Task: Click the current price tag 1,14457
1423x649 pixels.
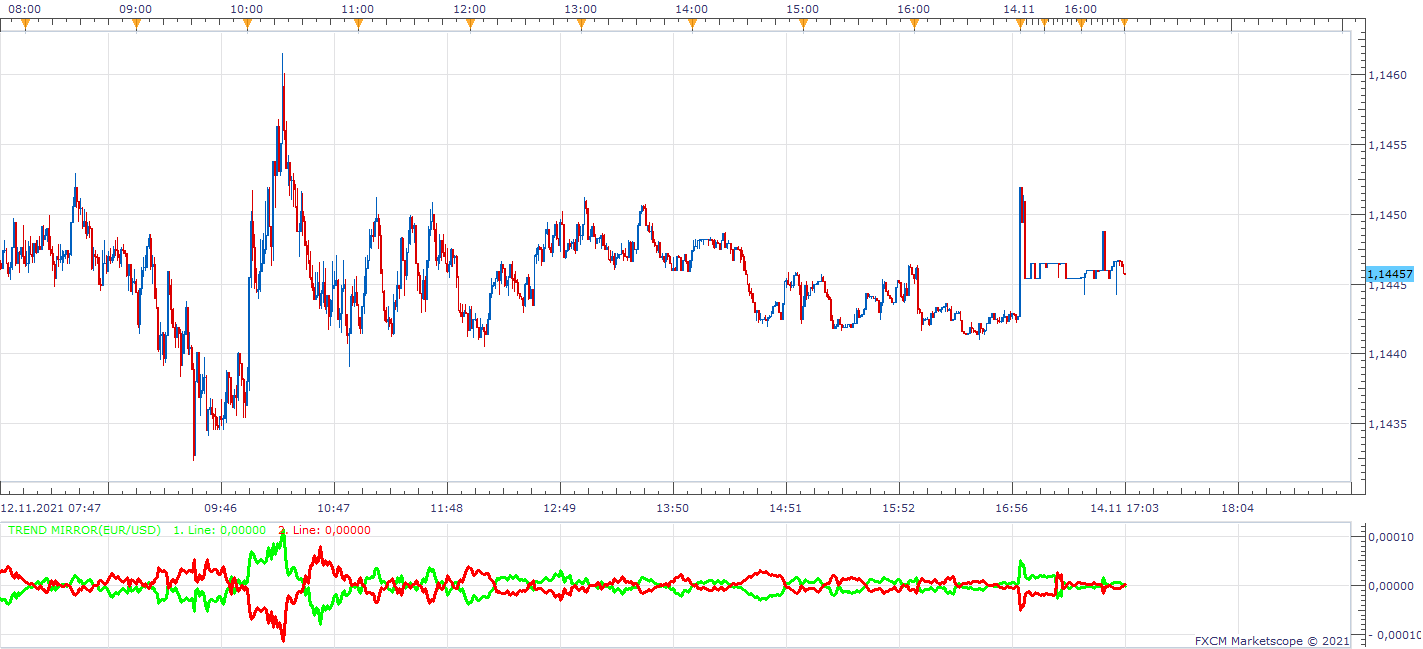Action: click(x=1390, y=274)
